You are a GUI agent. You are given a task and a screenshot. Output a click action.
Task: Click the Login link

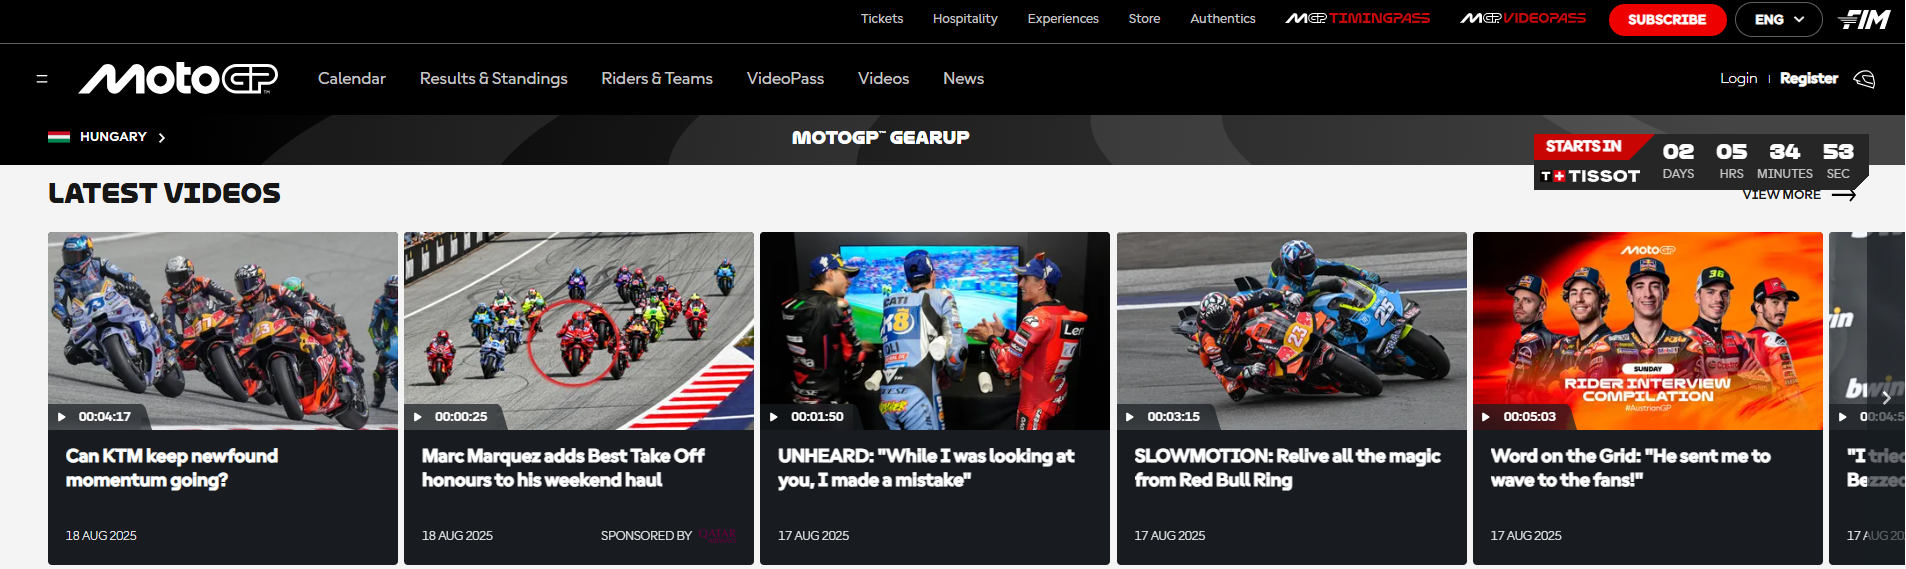1738,78
